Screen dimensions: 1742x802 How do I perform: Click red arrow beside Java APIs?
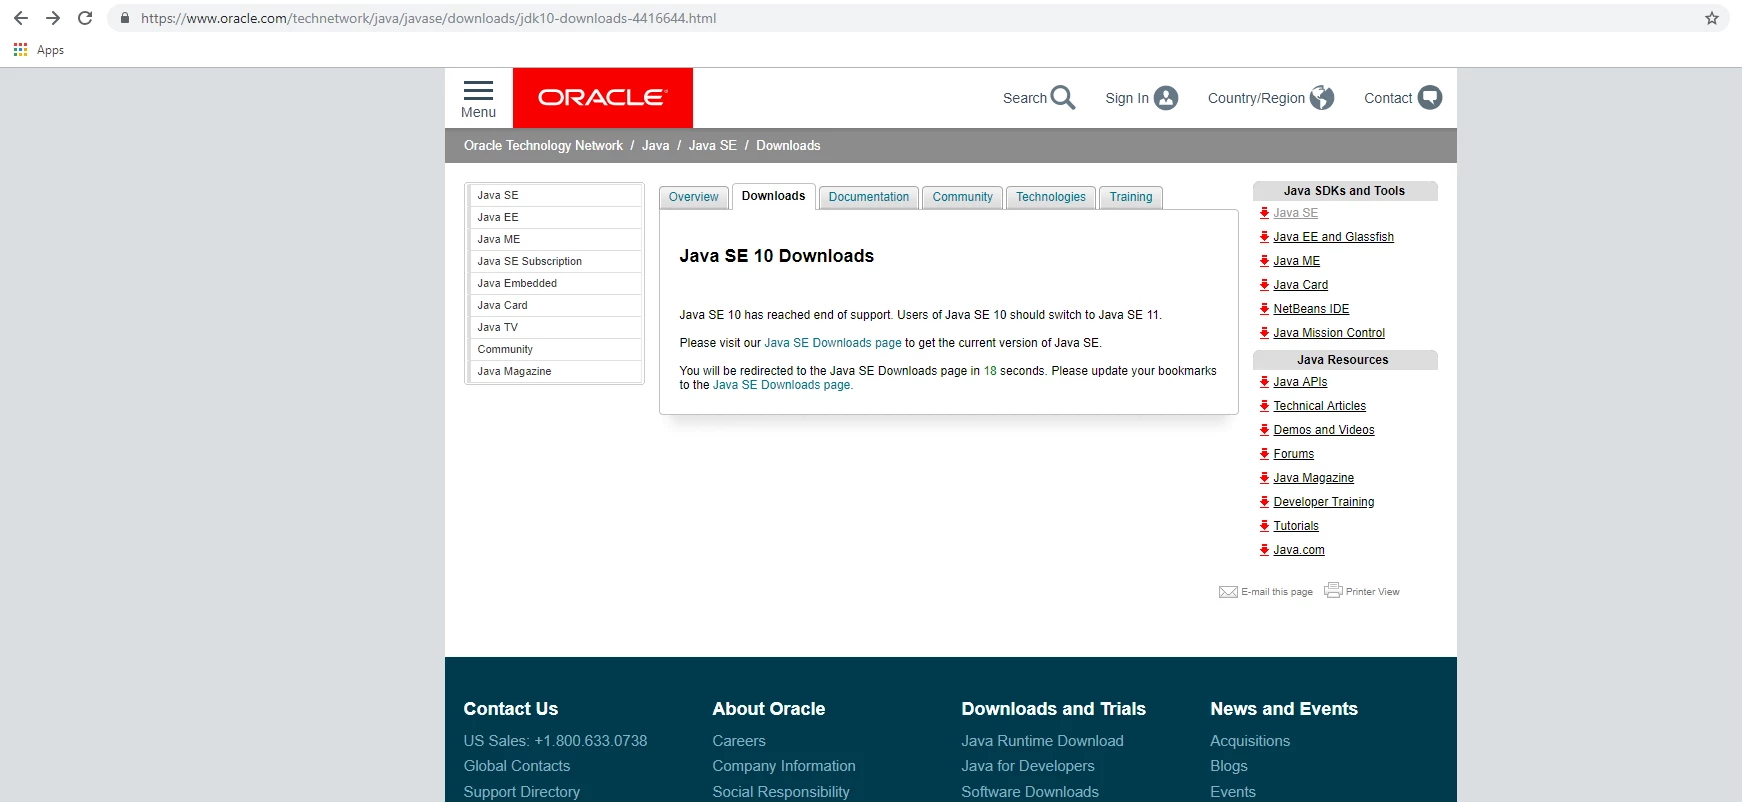[x=1264, y=382]
